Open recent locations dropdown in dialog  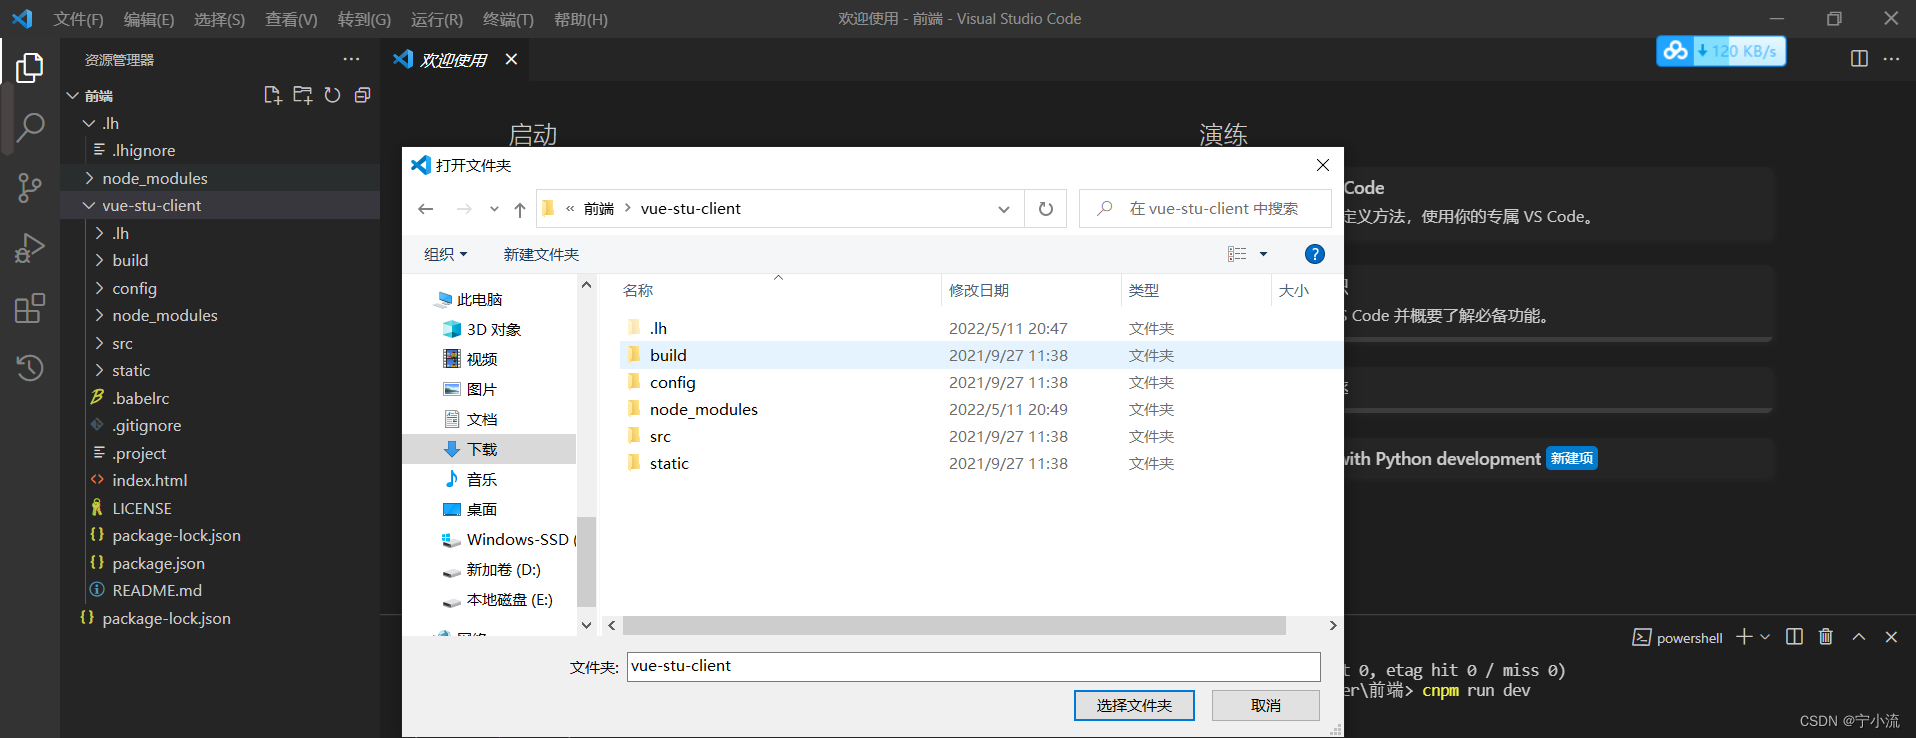click(x=494, y=209)
